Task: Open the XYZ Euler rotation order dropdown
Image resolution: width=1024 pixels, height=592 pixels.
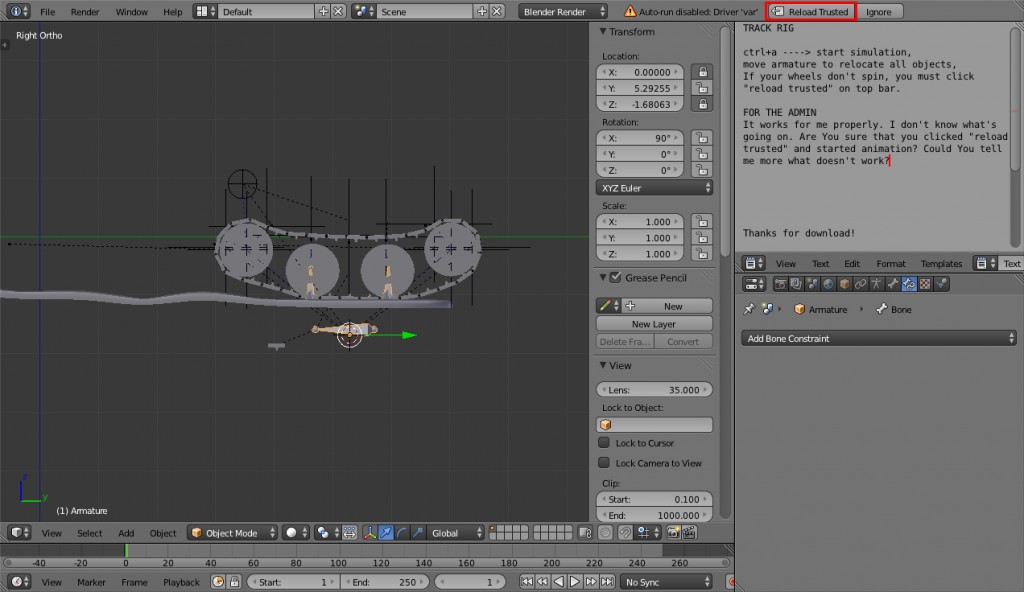Action: pyautogui.click(x=654, y=187)
